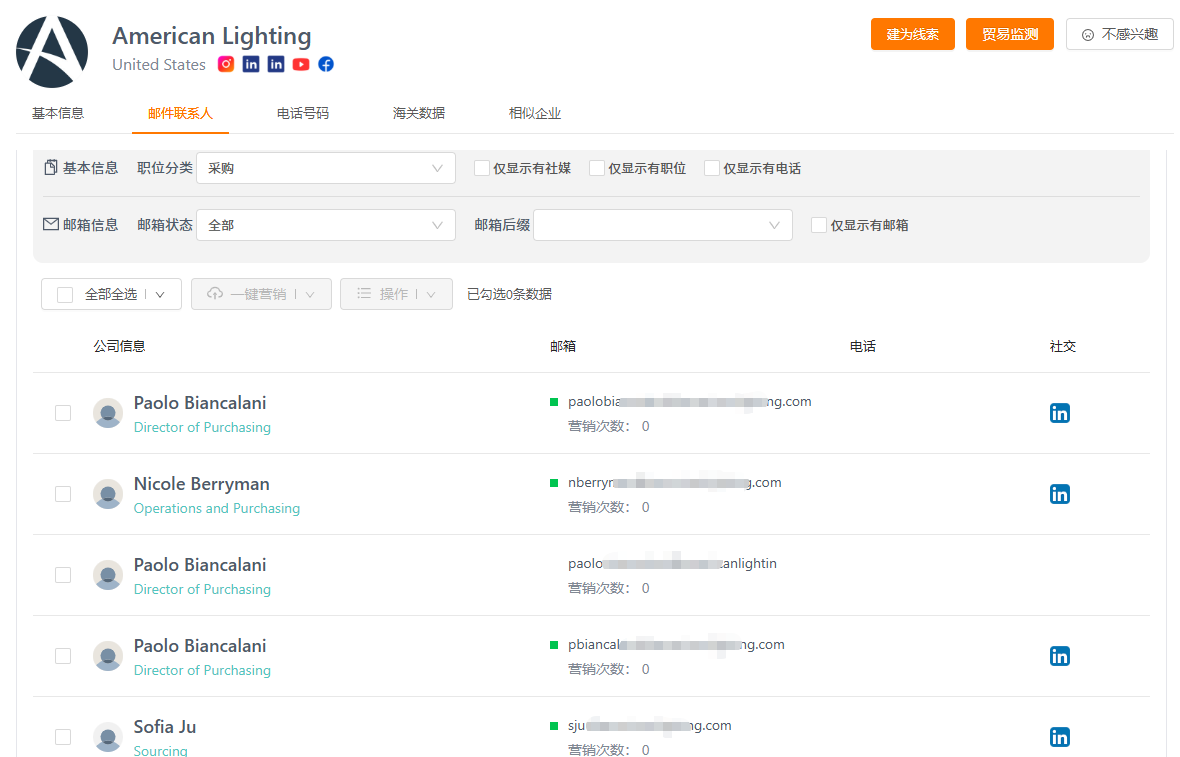The image size is (1180, 757).
Task: Open the second LinkedIn icon beside United States
Action: tap(276, 64)
